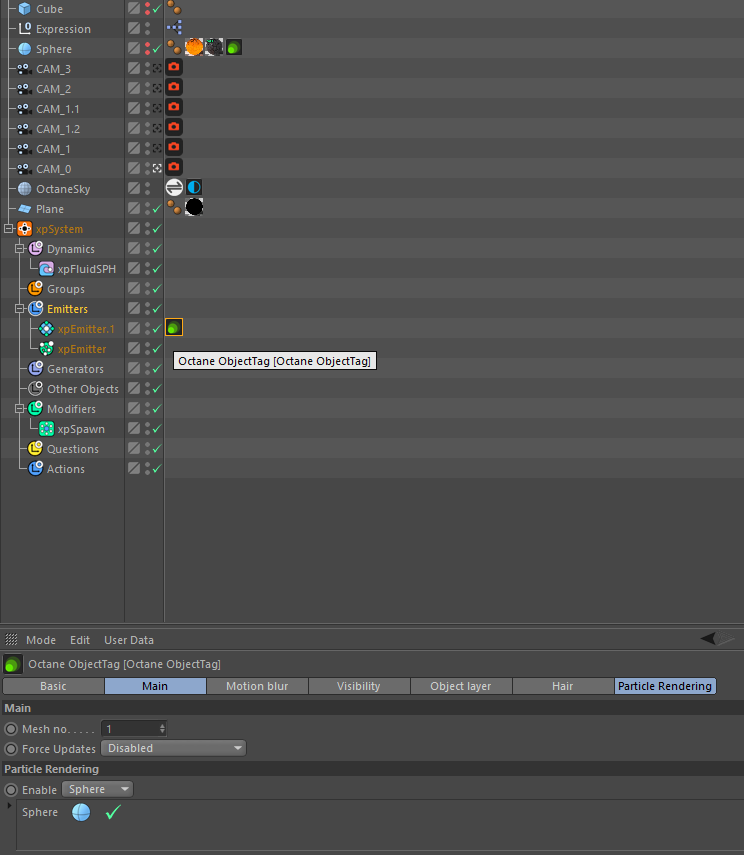Switch to the Visibility tab
This screenshot has width=744, height=855.
tap(359, 686)
